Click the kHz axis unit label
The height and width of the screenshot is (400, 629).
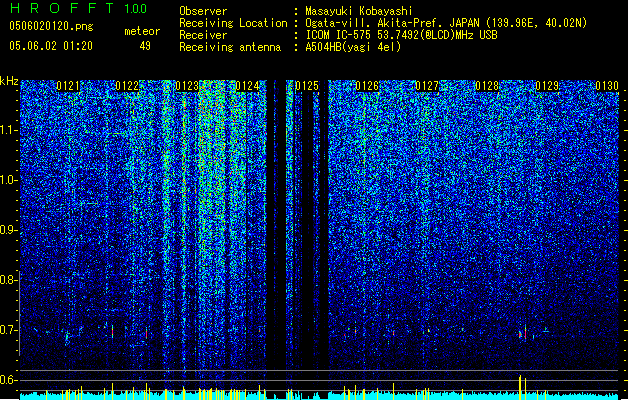click(x=9, y=81)
